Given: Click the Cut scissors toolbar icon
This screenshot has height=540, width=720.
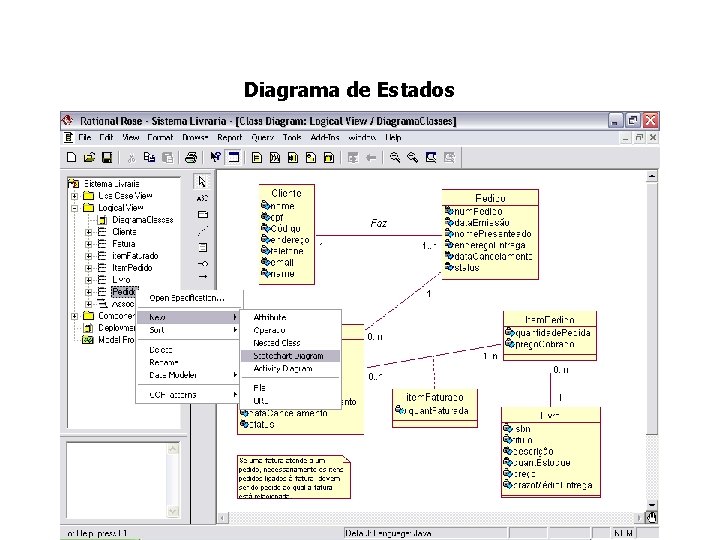Looking at the screenshot, I should point(131,158).
